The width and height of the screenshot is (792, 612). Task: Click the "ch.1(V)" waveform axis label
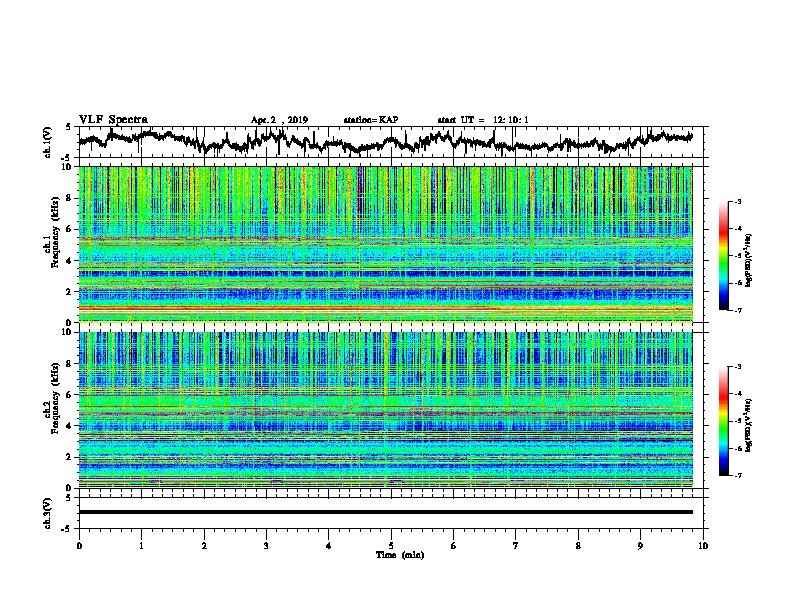(x=48, y=142)
